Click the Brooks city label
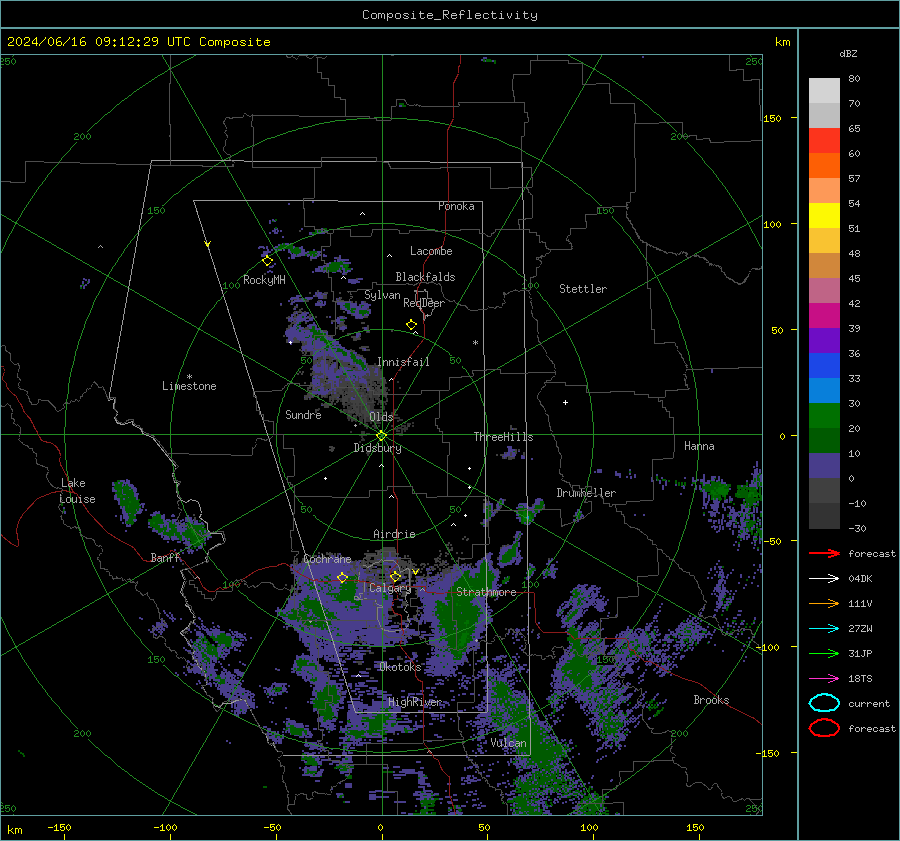 coord(711,700)
